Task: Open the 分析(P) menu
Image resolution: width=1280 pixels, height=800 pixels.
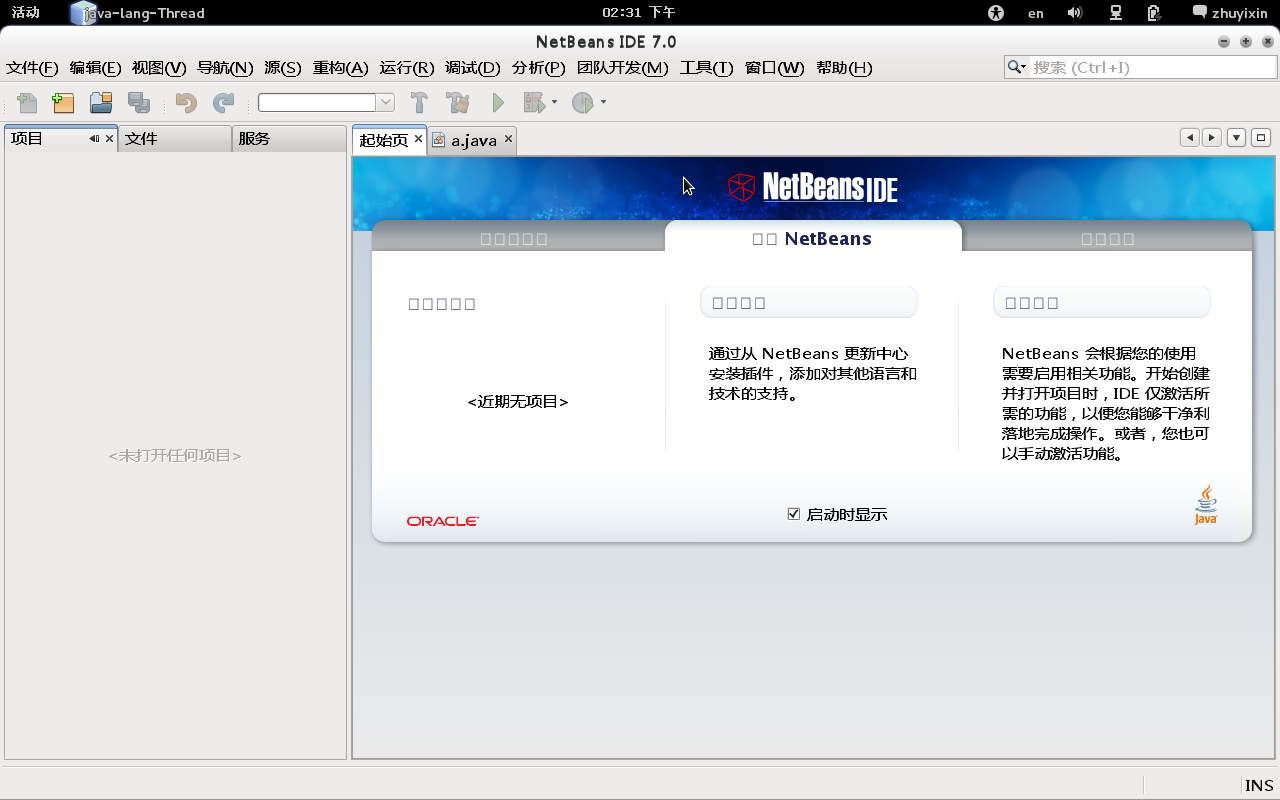Action: pos(539,68)
